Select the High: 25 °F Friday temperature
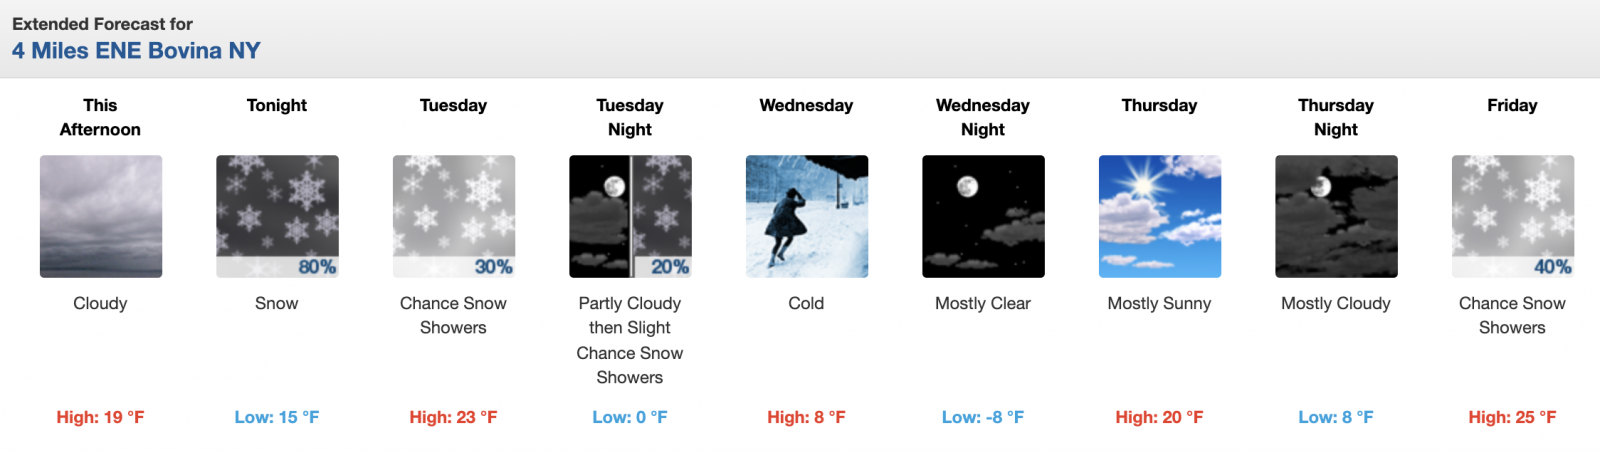 pos(1512,417)
